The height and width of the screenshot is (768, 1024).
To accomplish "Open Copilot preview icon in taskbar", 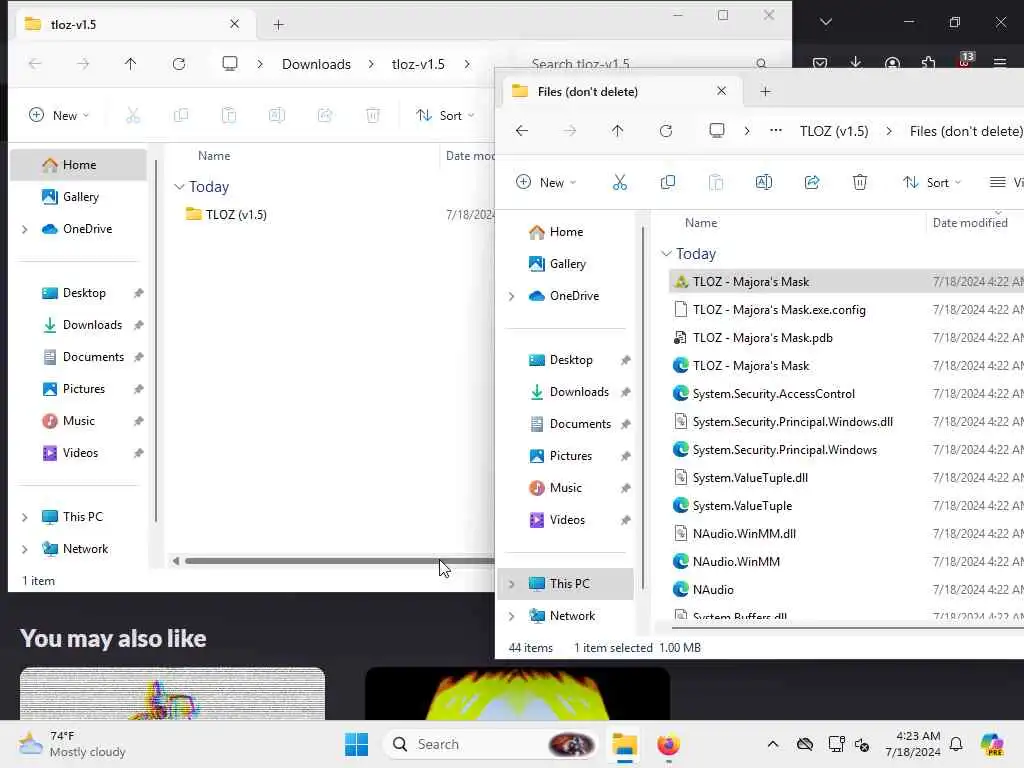I will [992, 744].
